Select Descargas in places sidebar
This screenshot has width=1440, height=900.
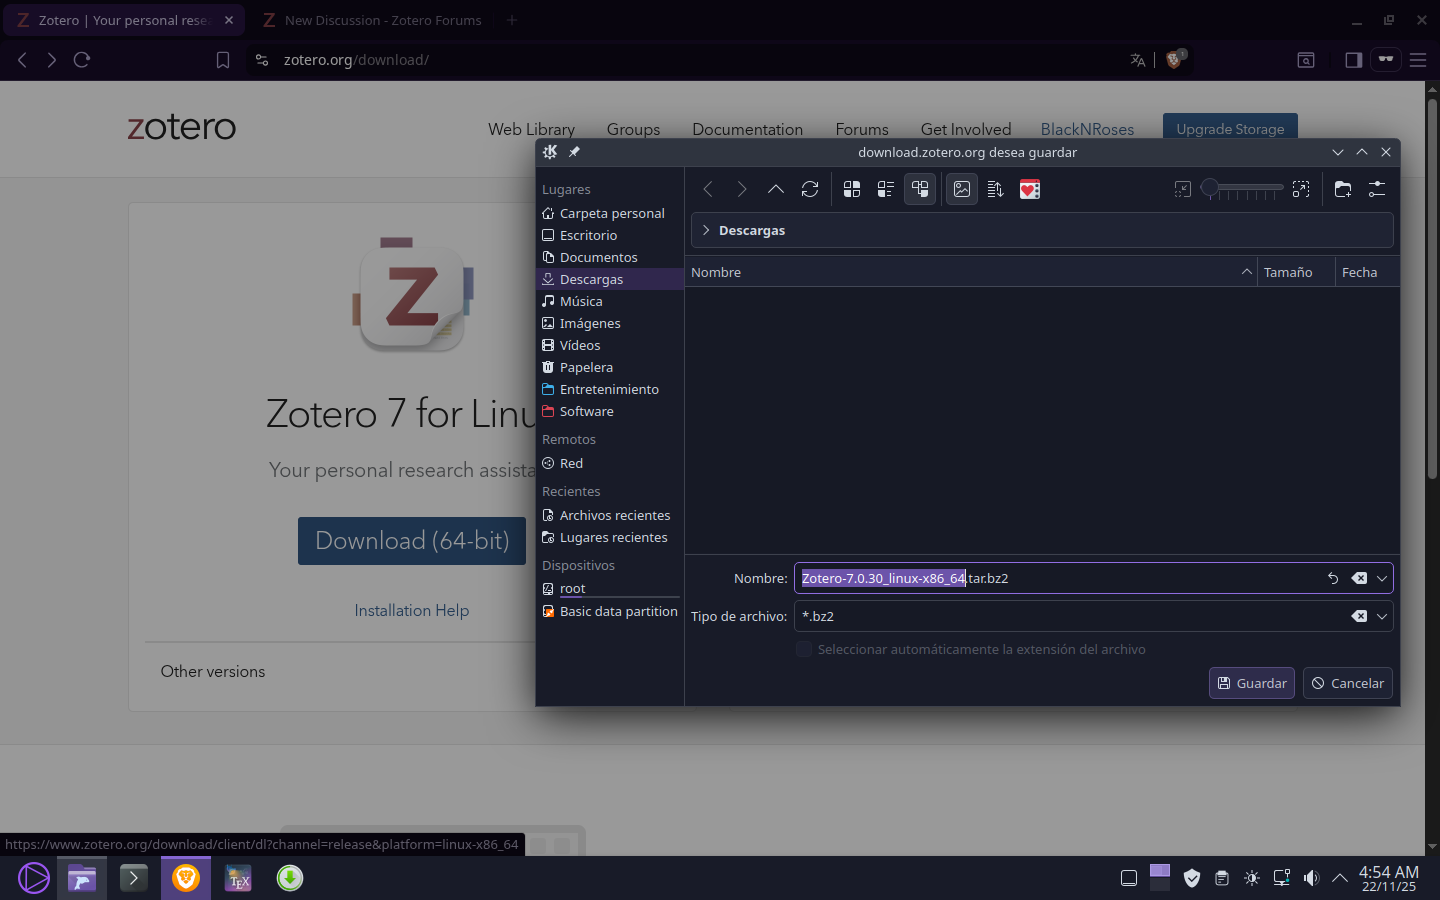[610, 279]
